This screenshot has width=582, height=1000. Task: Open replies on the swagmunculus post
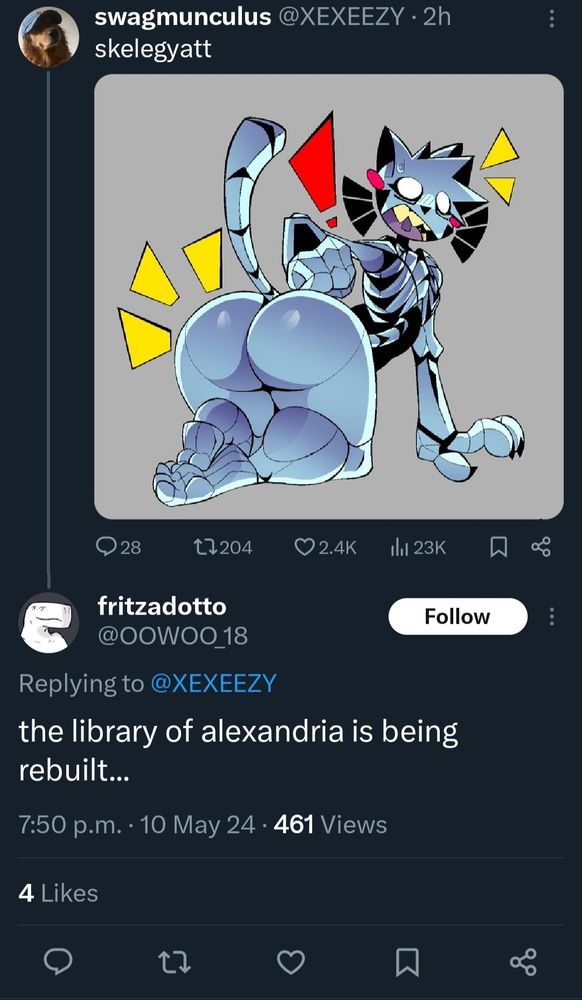pyautogui.click(x=118, y=547)
